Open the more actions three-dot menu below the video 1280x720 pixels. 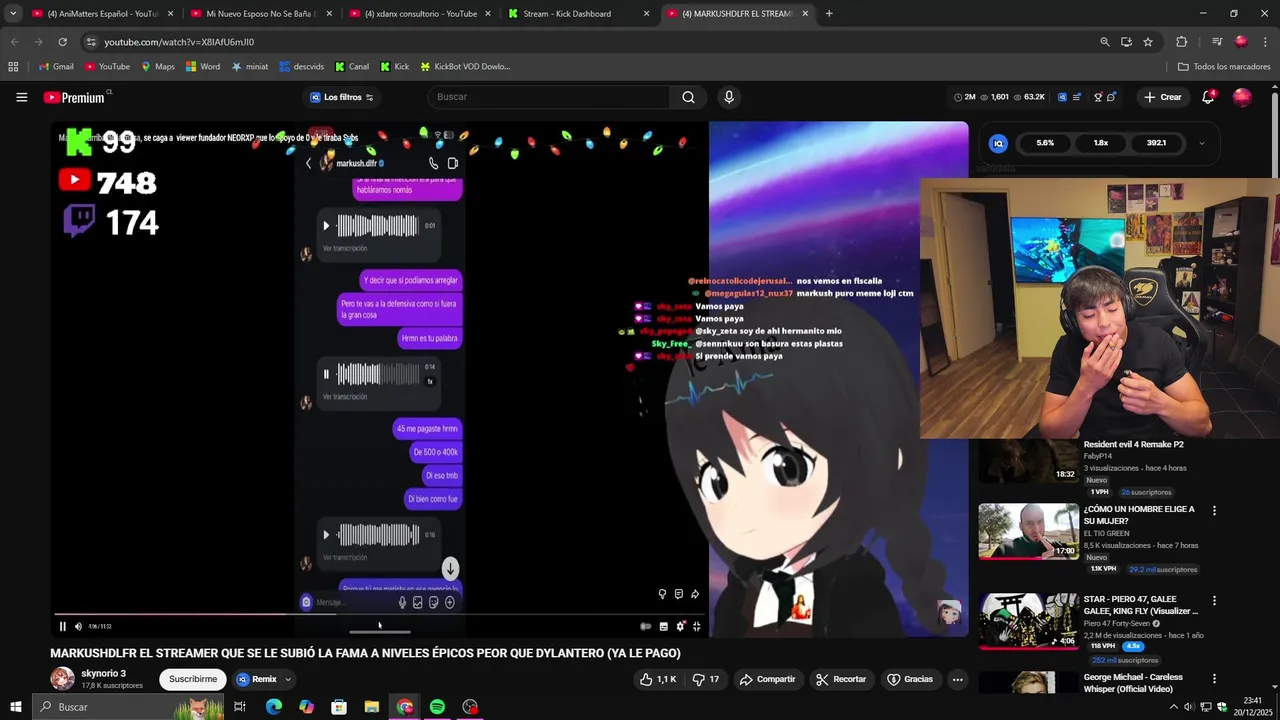coord(957,679)
